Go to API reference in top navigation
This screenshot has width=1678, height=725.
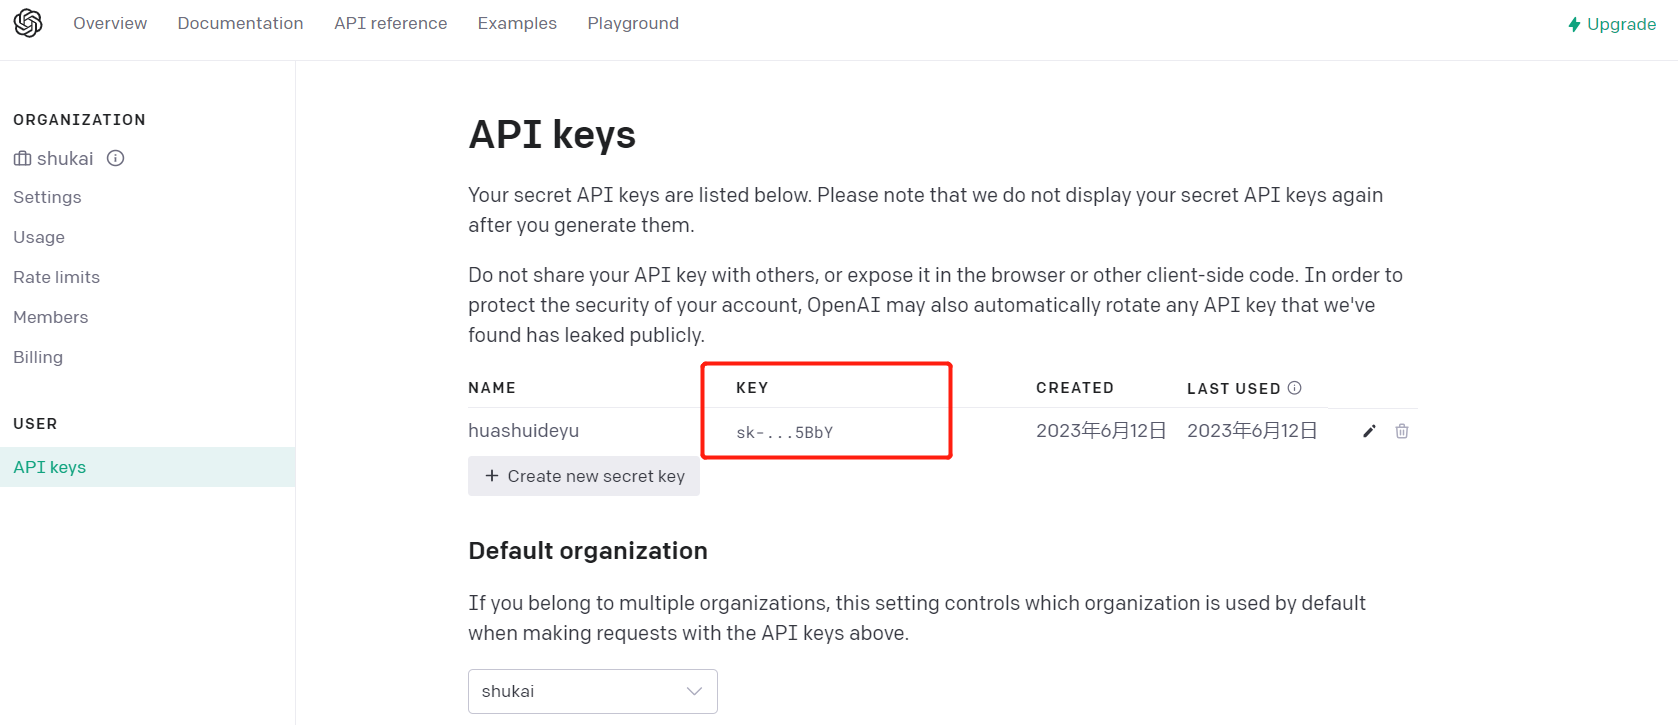click(390, 23)
